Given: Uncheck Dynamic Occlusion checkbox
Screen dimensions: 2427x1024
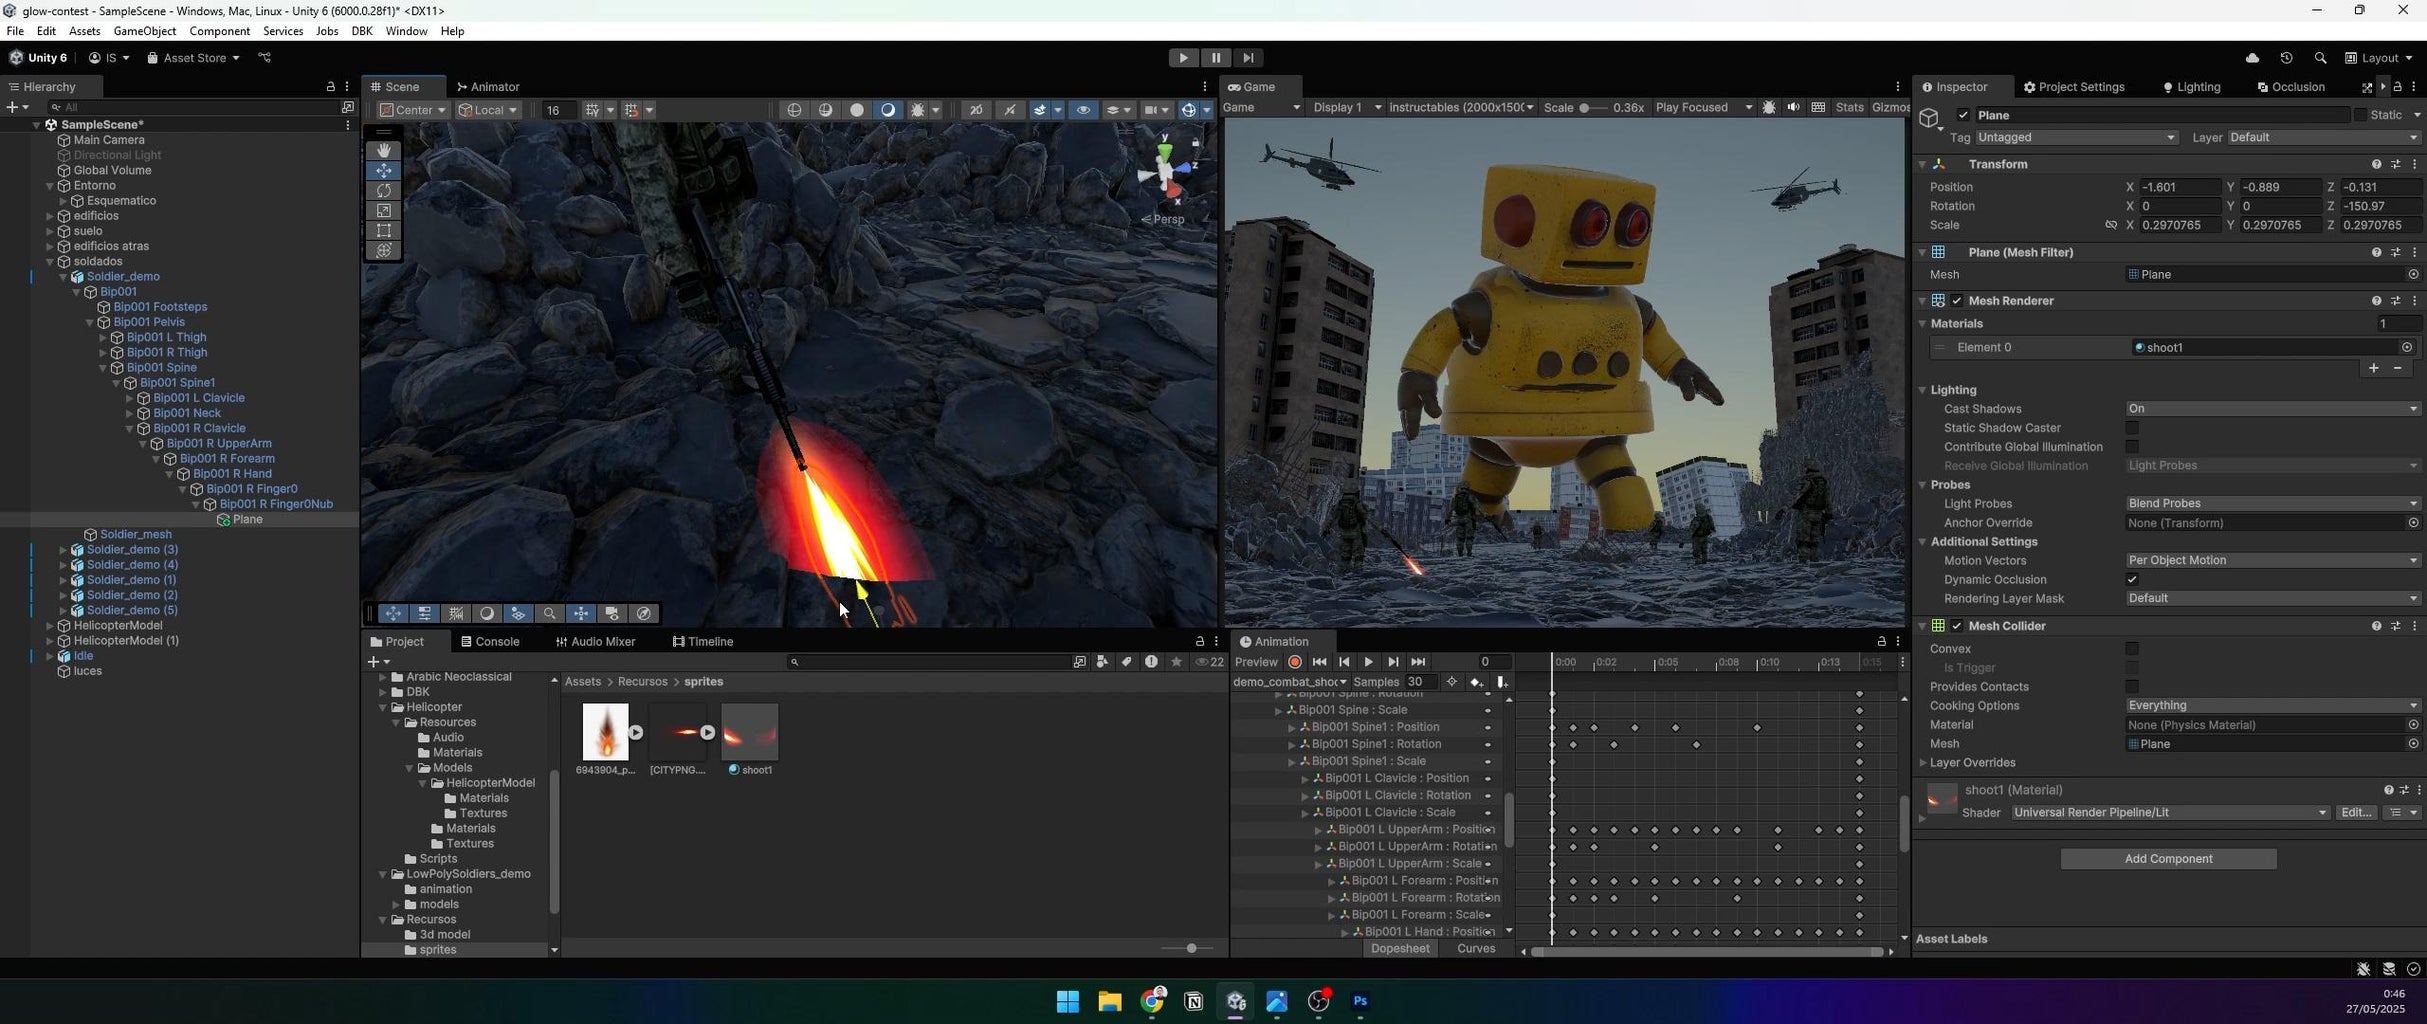Looking at the screenshot, I should 2132,580.
